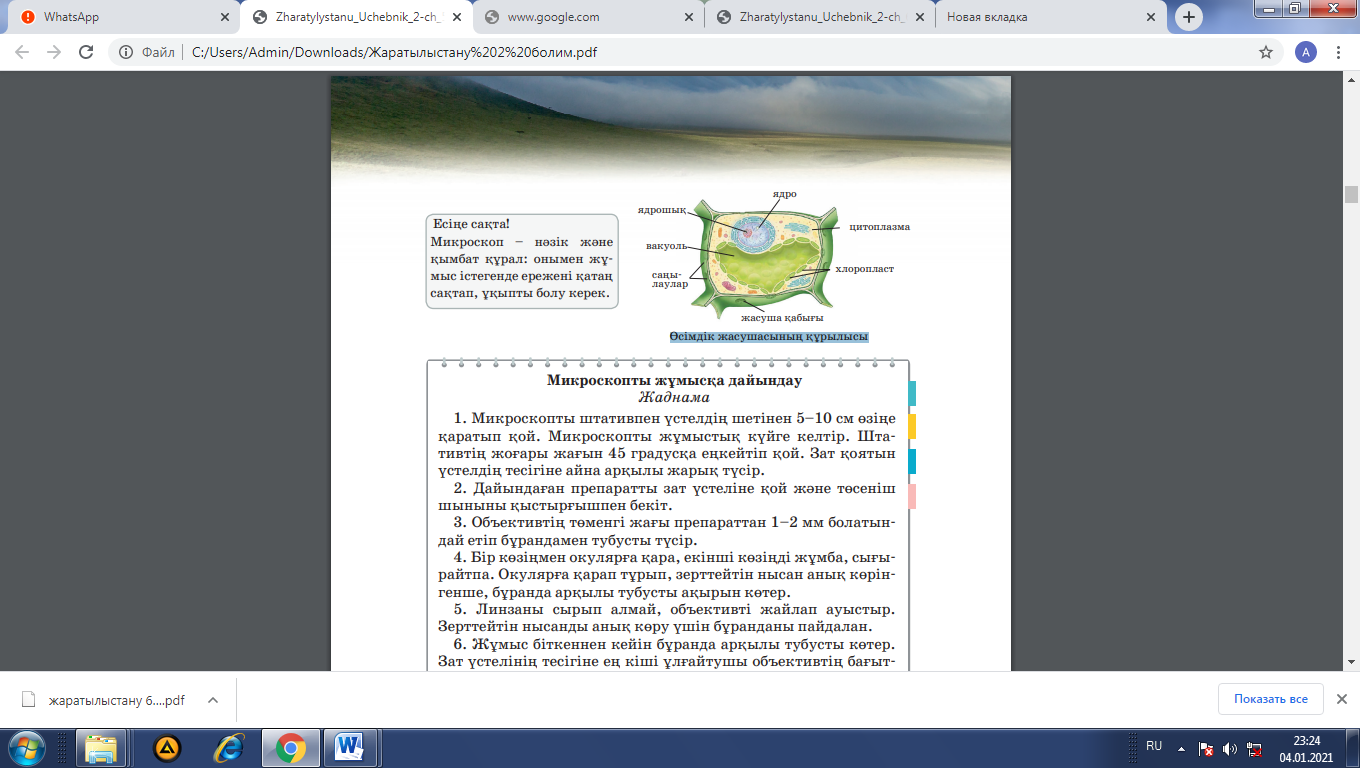Click the scrollbar down arrow
Image resolution: width=1360 pixels, height=768 pixels.
pos(1351,662)
